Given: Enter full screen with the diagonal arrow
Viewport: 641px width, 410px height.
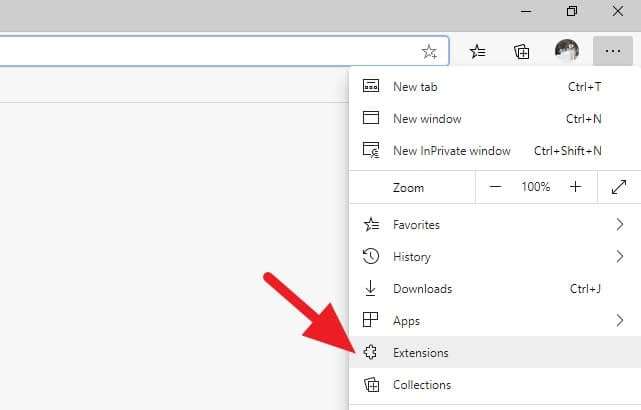Looking at the screenshot, I should pos(619,187).
